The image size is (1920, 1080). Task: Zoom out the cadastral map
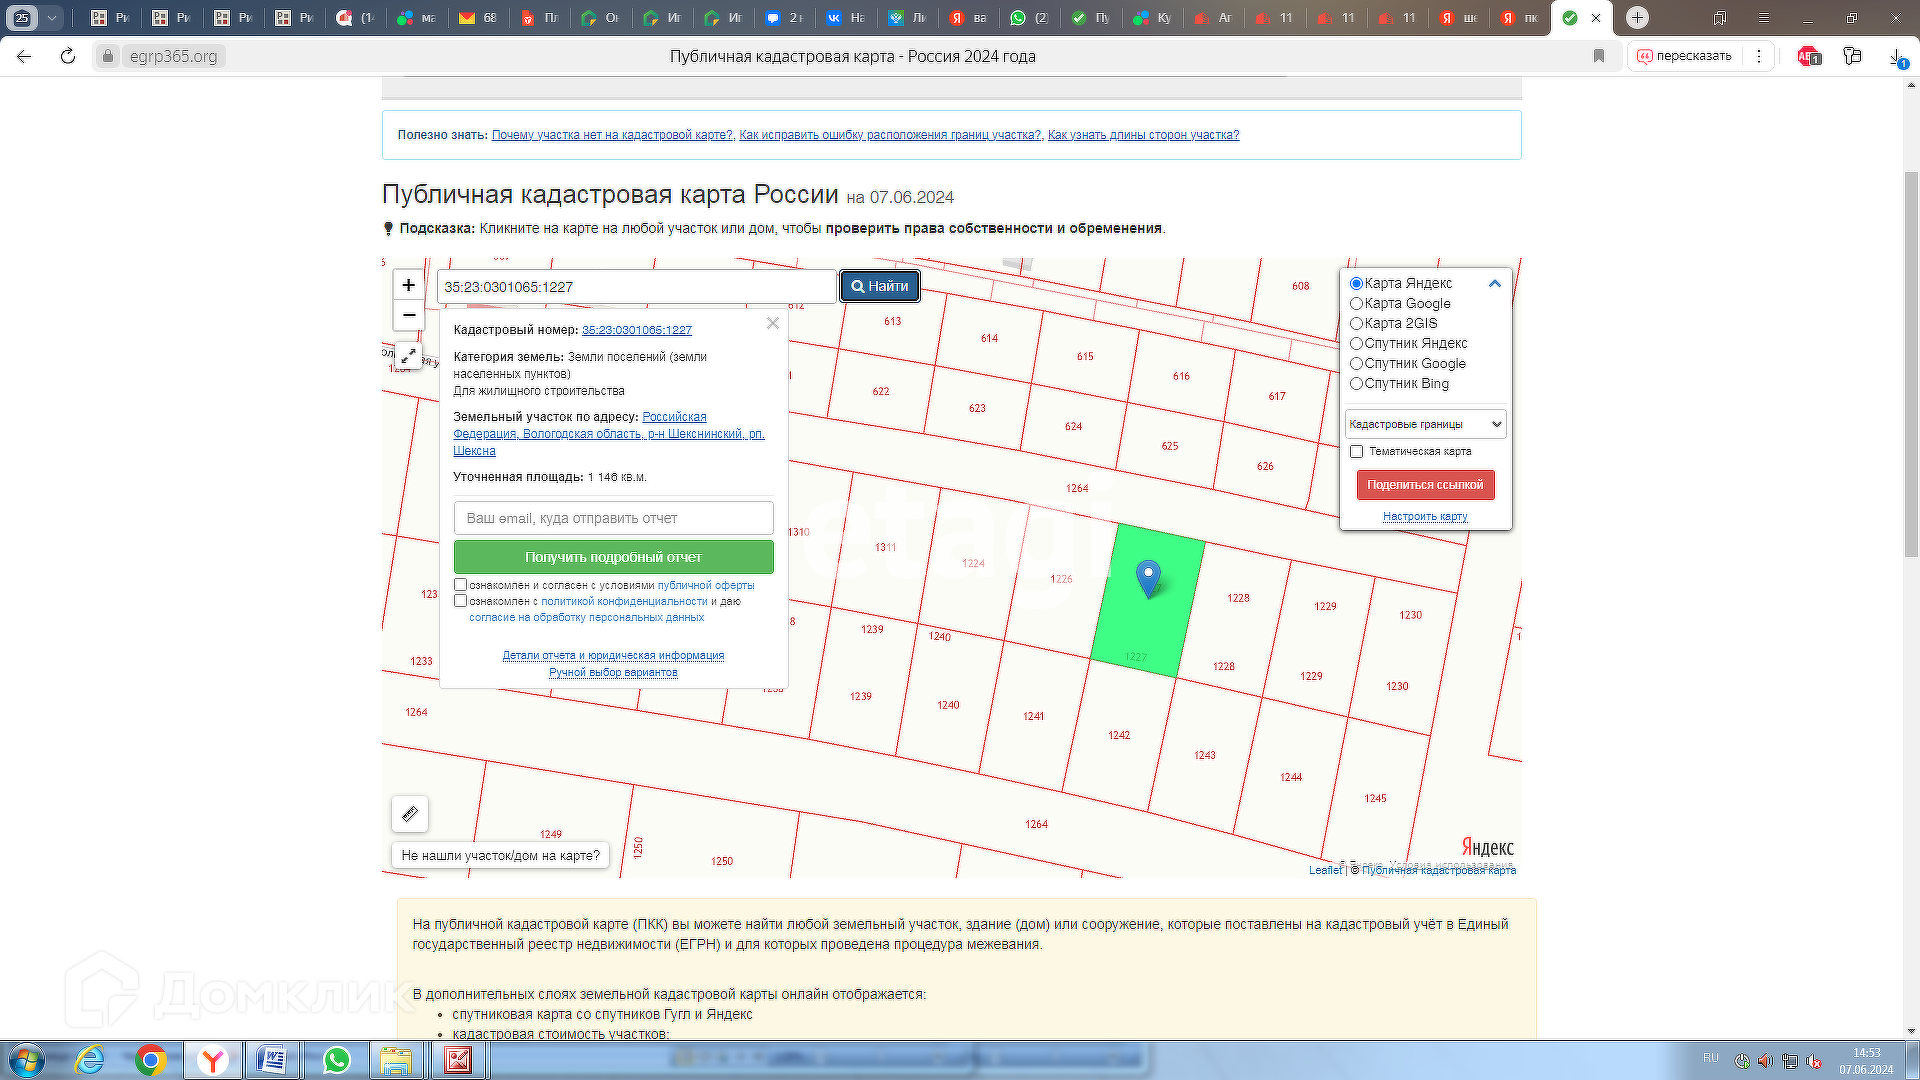[x=408, y=315]
